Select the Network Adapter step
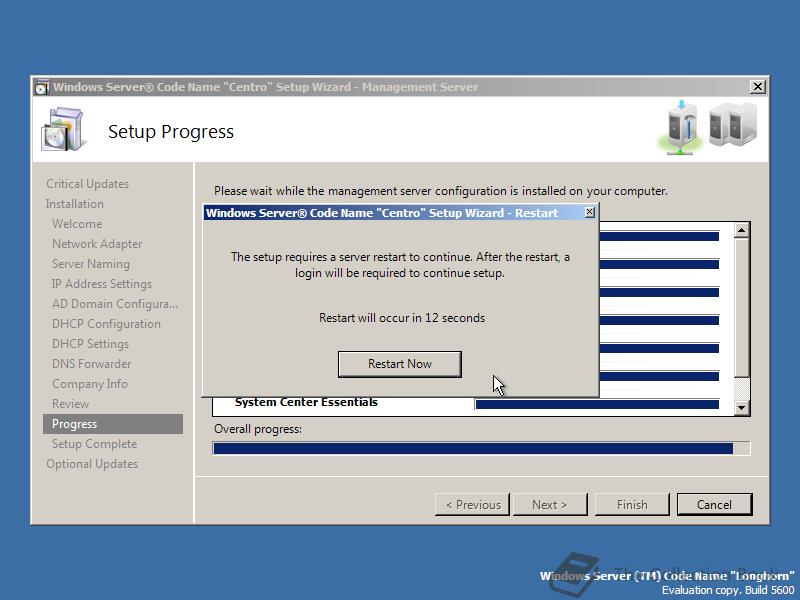 [x=97, y=244]
